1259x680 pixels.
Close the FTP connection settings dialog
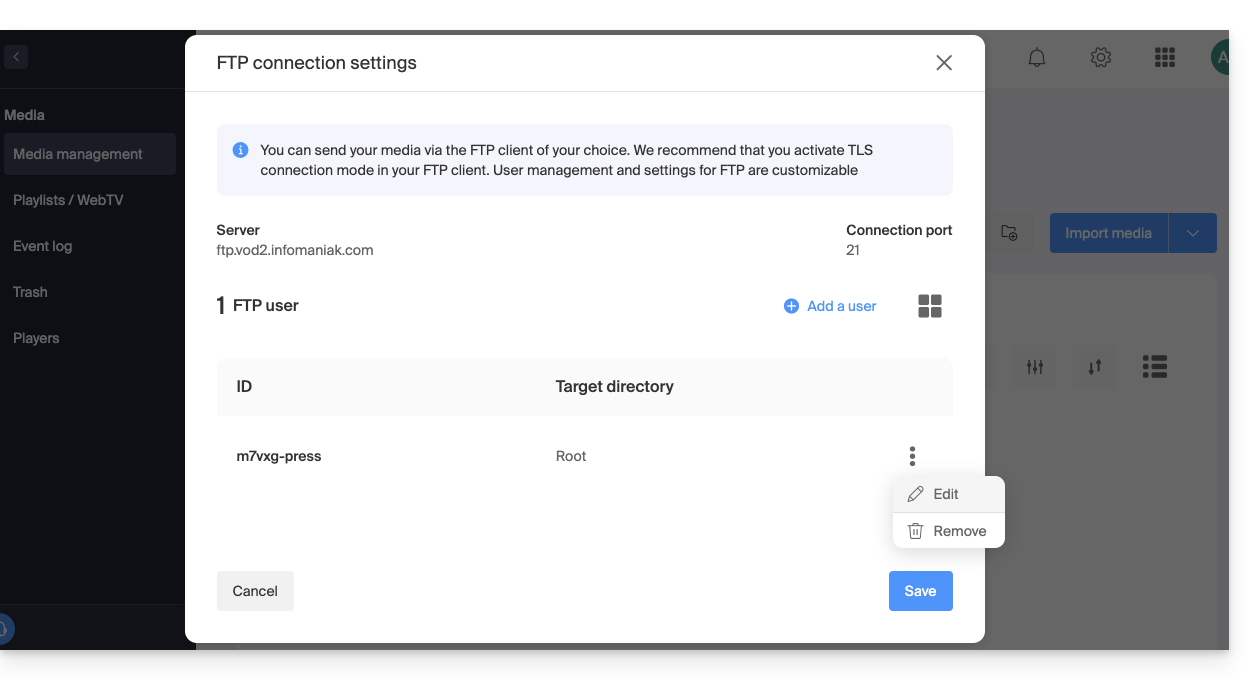[943, 63]
